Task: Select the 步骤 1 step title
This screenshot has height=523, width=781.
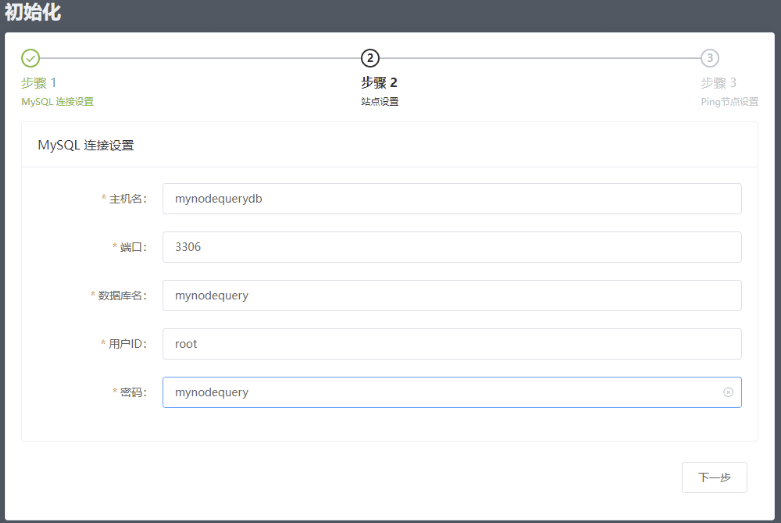Action: (x=39, y=83)
